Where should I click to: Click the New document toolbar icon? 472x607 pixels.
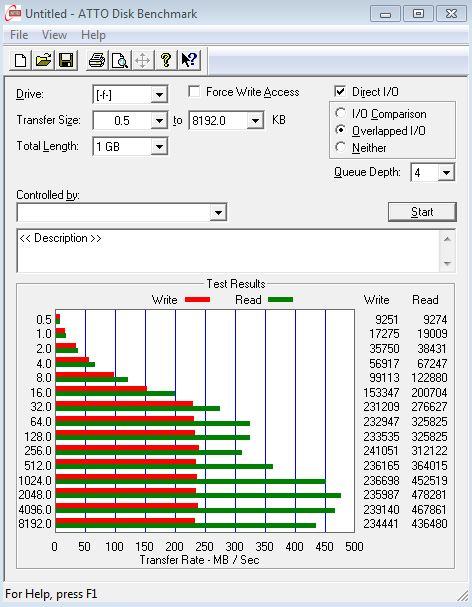click(21, 61)
